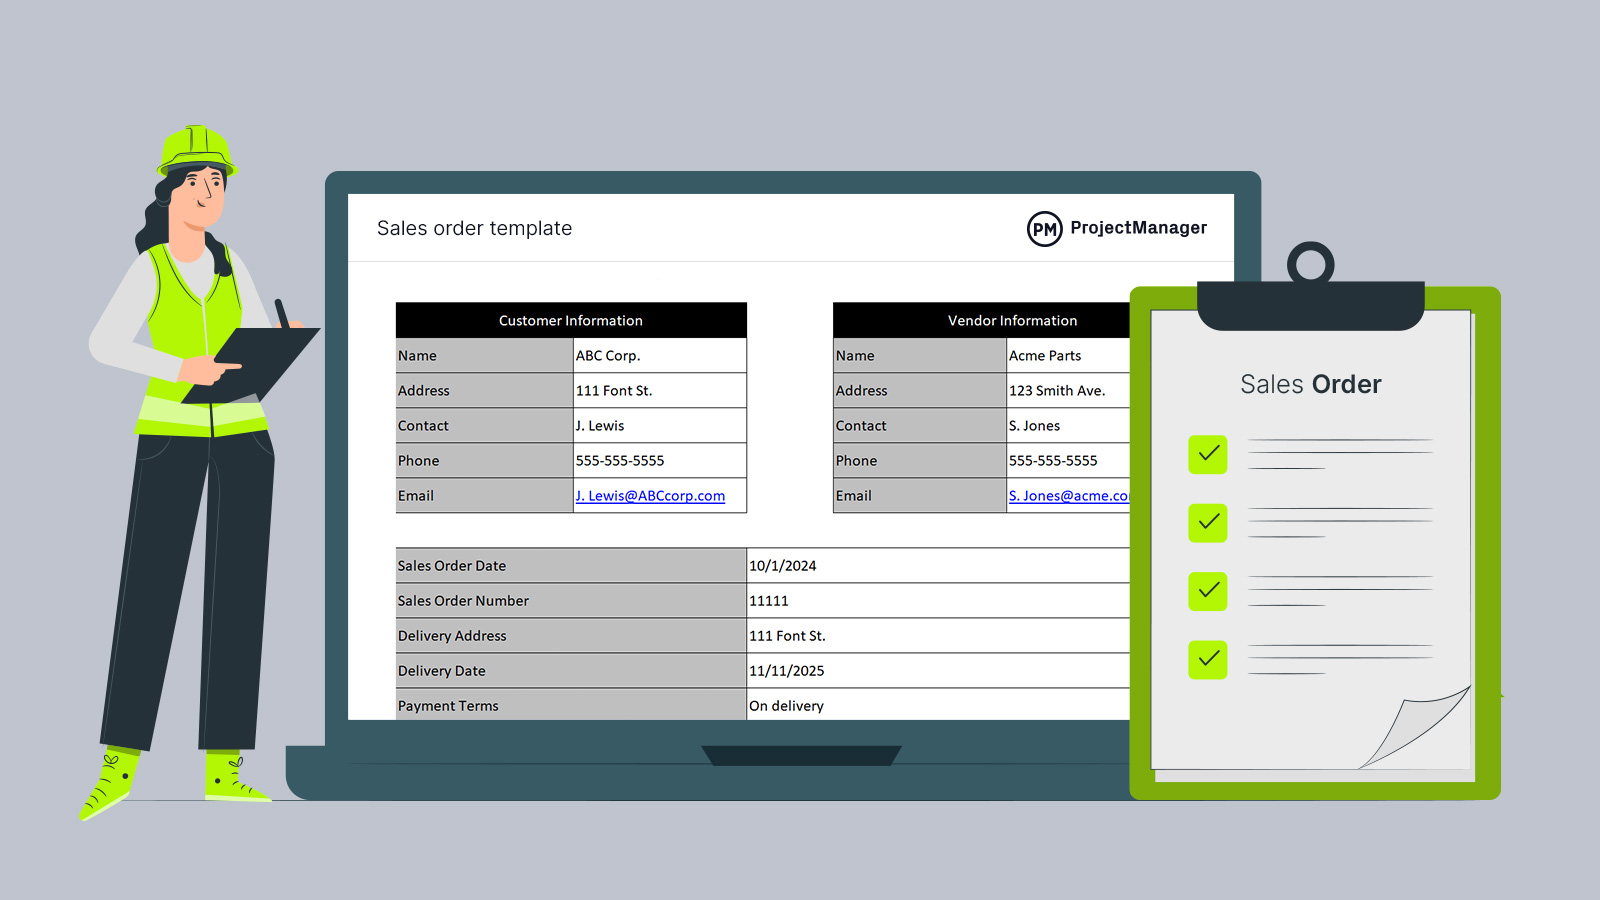
Task: Click the Delivery Date value 11/11/2025
Action: (787, 671)
